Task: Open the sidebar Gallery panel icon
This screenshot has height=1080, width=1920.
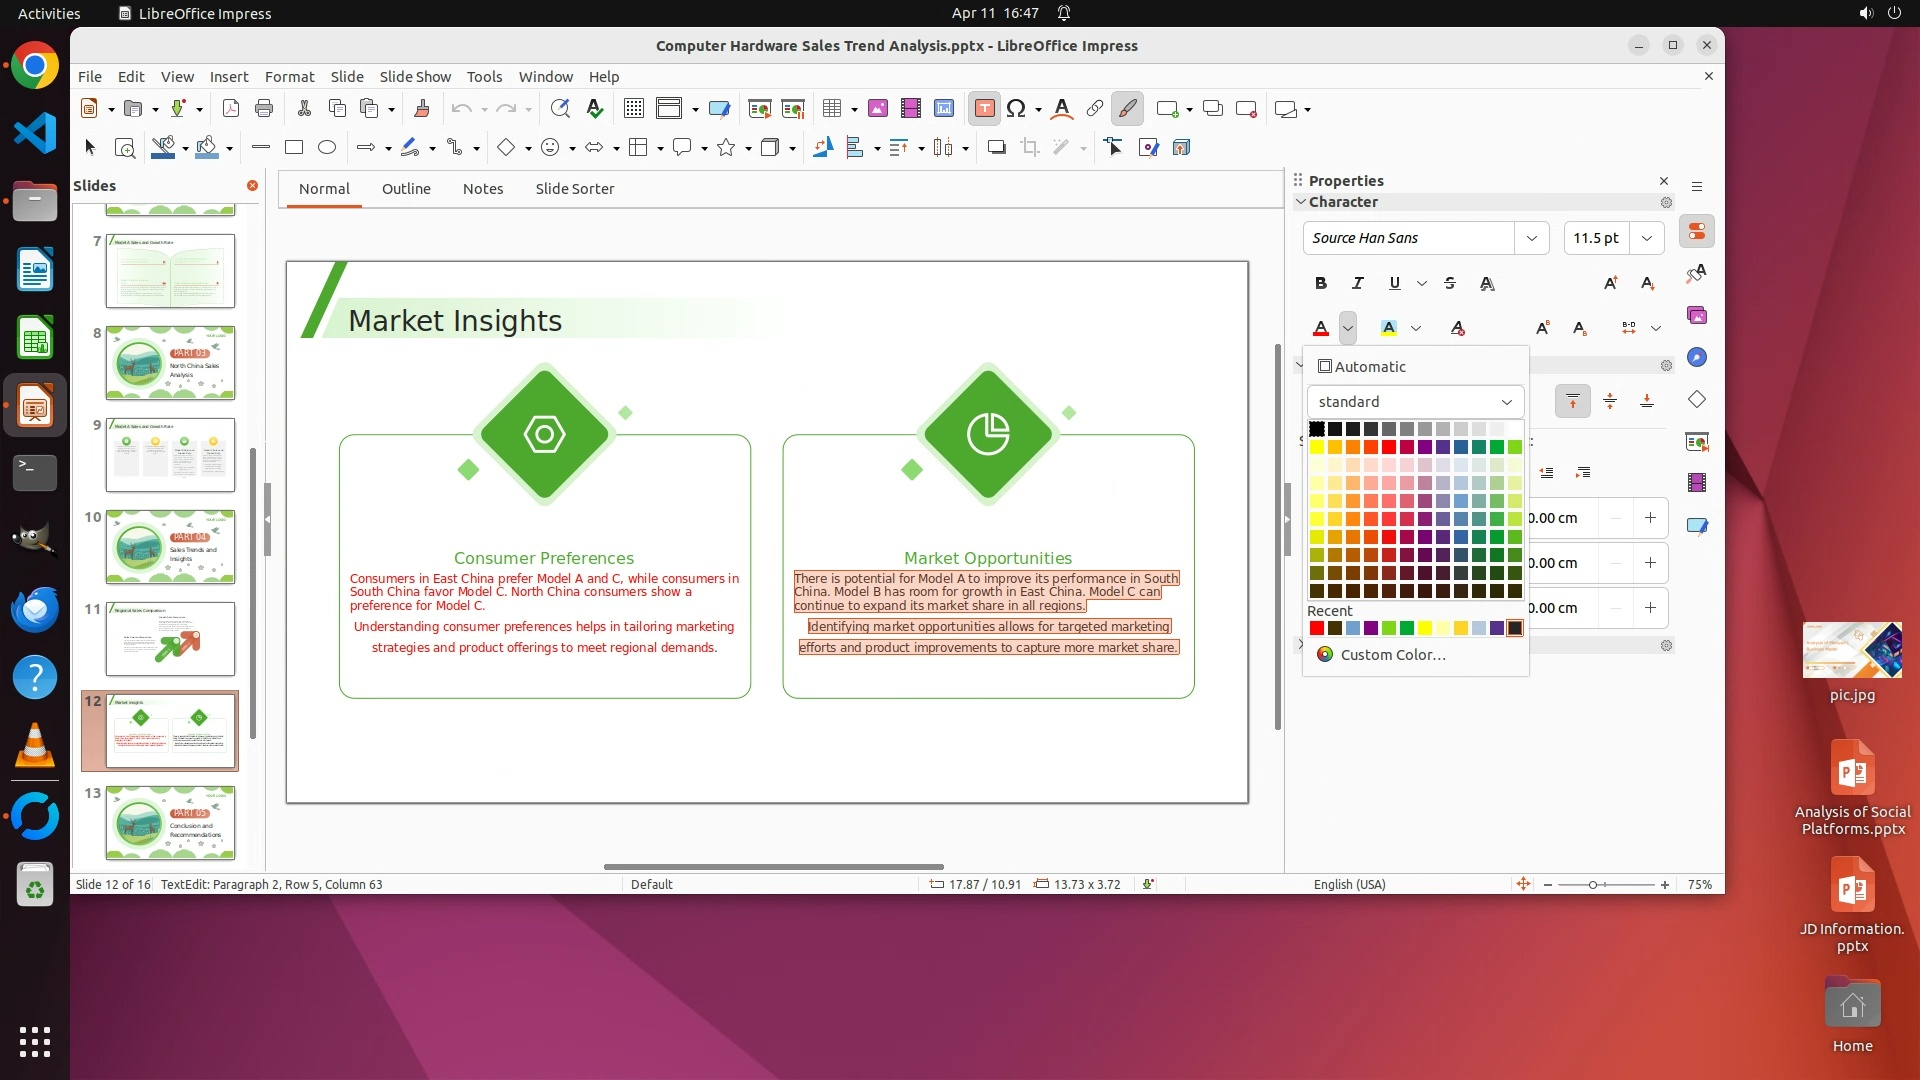Action: pos(1697,316)
